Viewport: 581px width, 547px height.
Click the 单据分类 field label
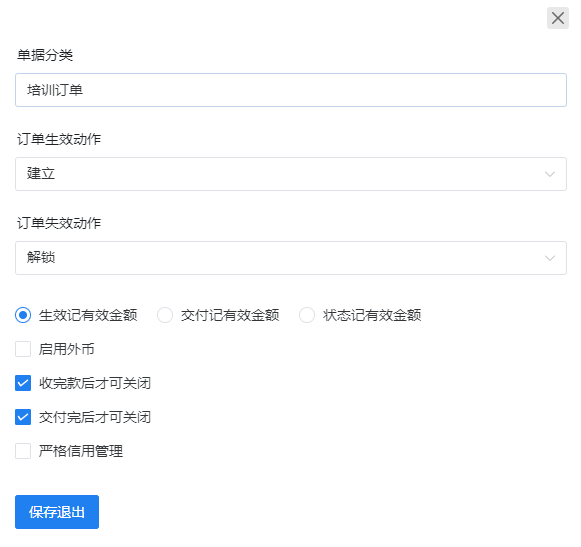[x=45, y=55]
